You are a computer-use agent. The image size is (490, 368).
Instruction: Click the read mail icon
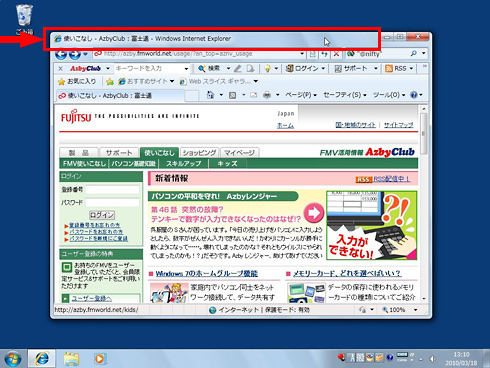254,95
